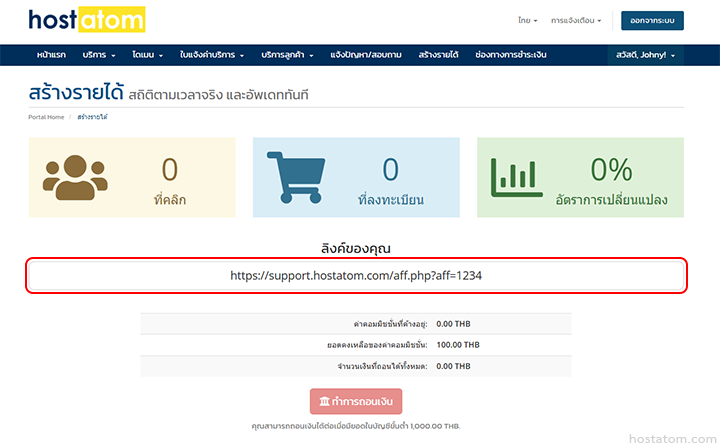Expand the สวัสดี, Johnny! account menu
Image resolution: width=720 pixels, height=446 pixels.
(x=645, y=55)
